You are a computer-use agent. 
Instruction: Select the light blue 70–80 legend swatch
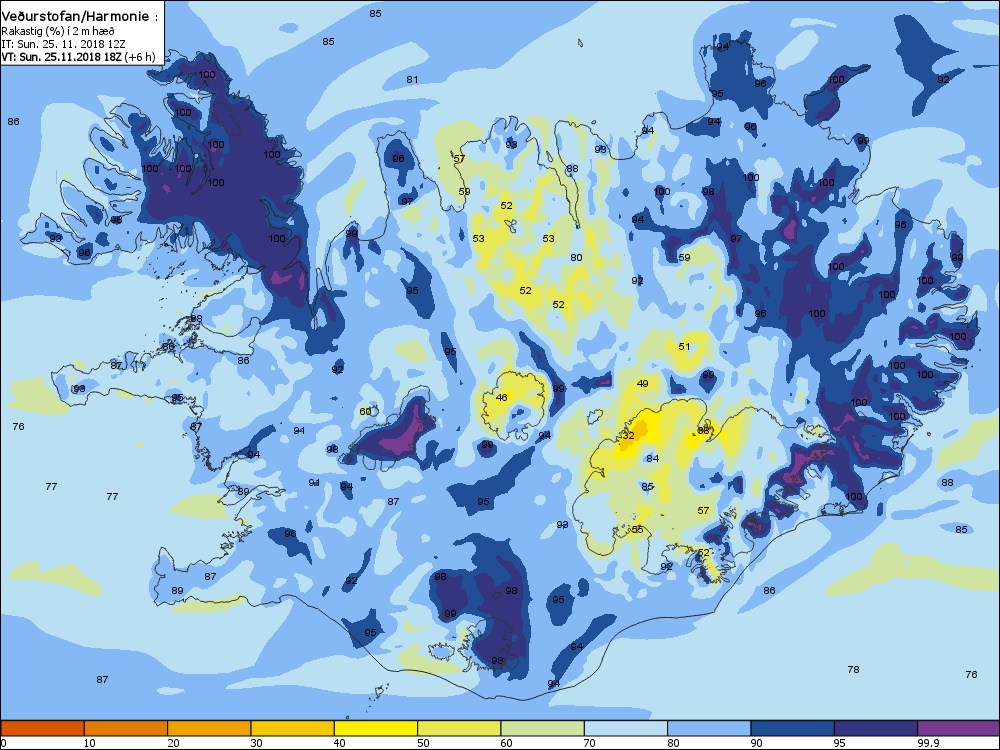(626, 728)
